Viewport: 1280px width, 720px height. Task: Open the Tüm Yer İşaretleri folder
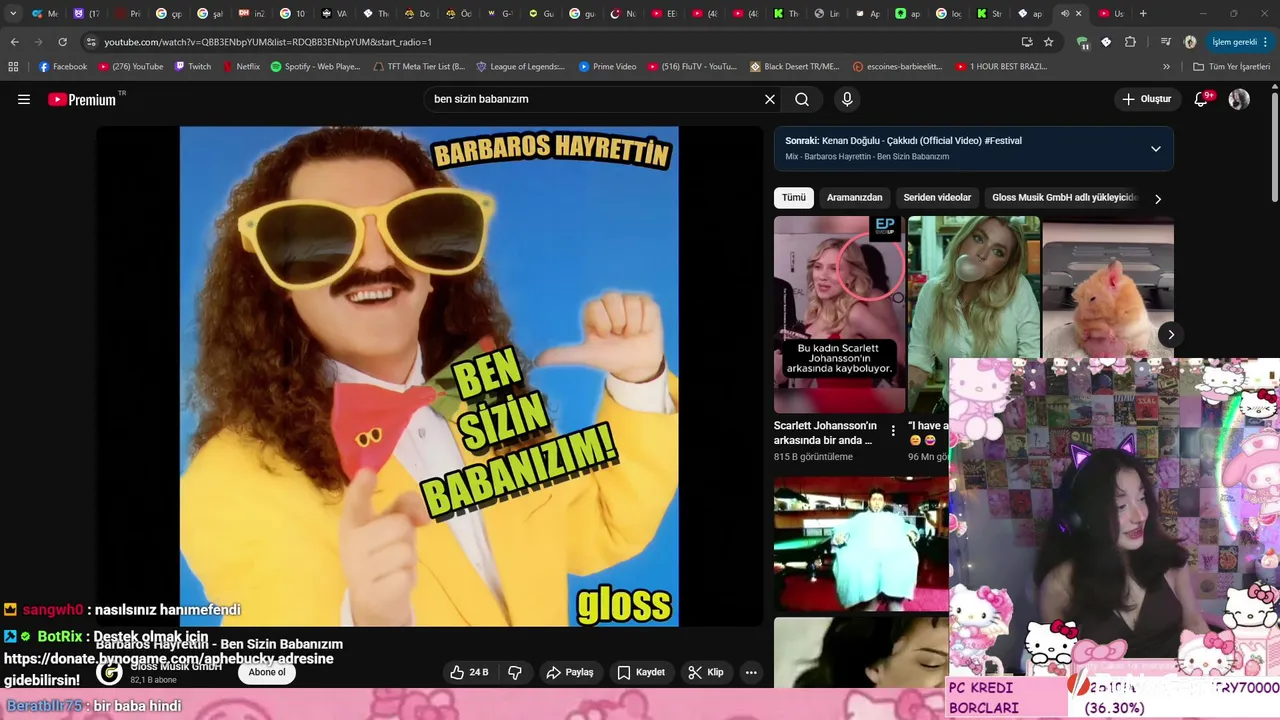click(1232, 67)
